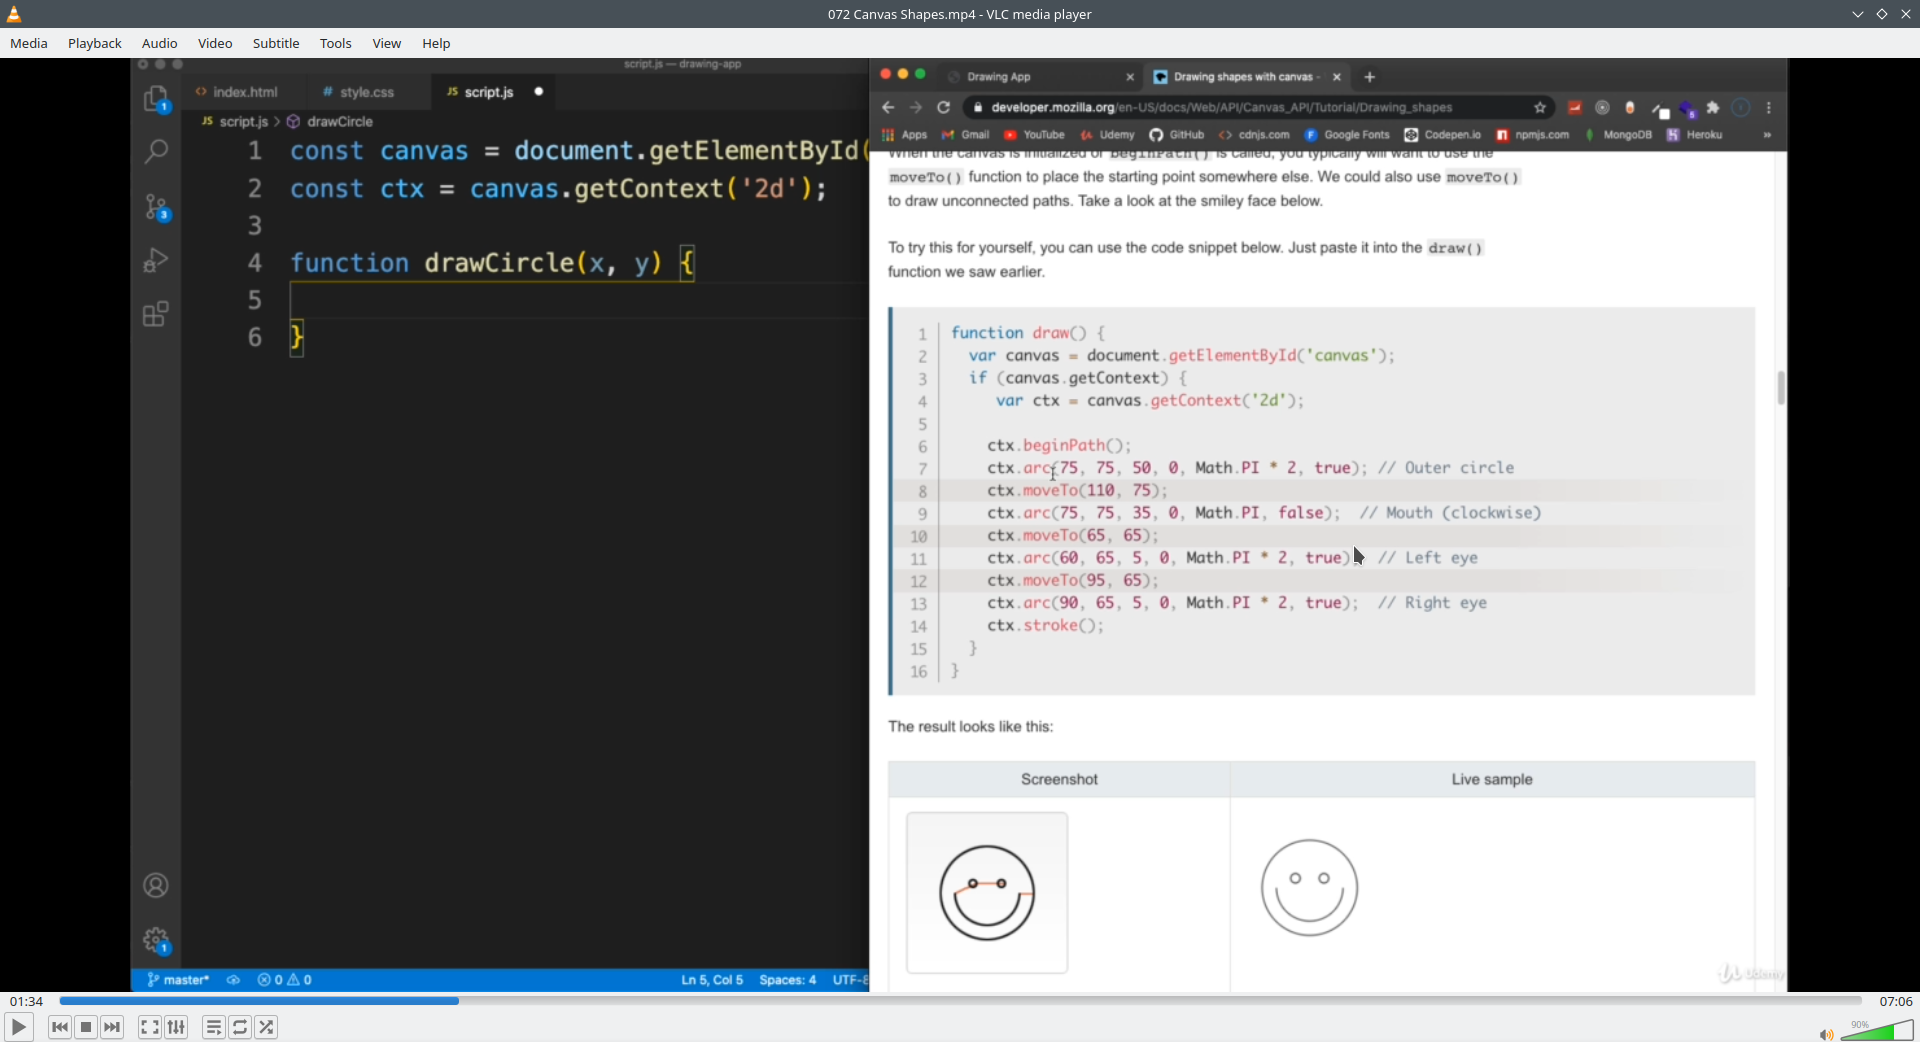Toggle loop playback mode
Screen dimensions: 1920x1042
pyautogui.click(x=240, y=1027)
